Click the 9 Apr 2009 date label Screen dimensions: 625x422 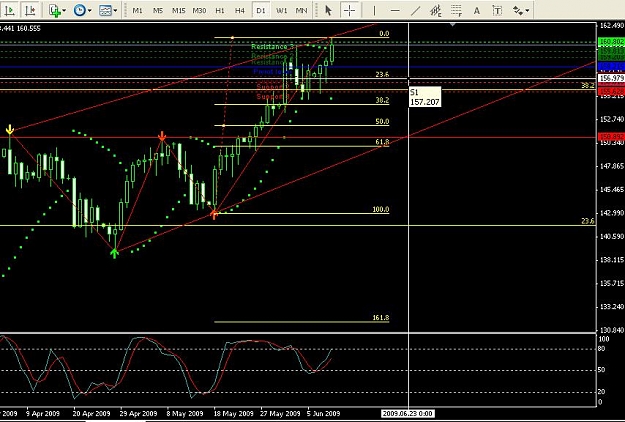(43, 413)
